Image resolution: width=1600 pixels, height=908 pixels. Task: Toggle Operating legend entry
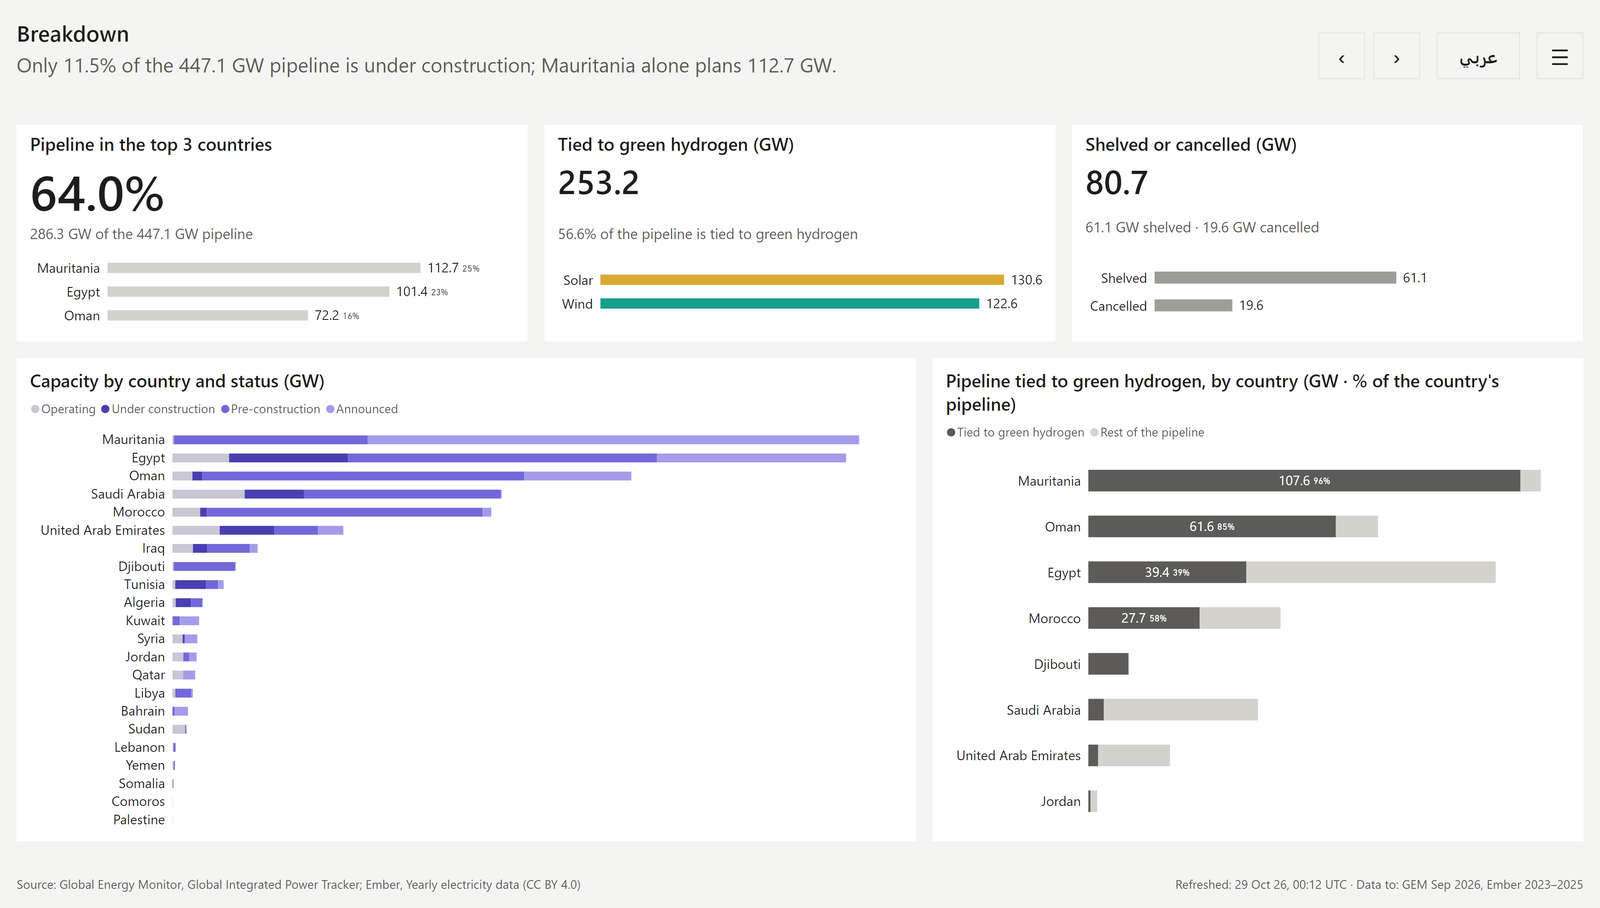(63, 409)
